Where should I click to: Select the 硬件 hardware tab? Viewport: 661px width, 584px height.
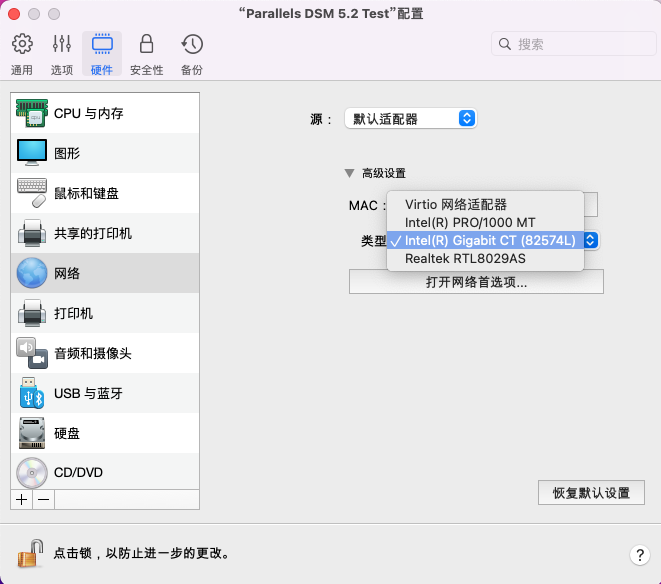coord(102,54)
